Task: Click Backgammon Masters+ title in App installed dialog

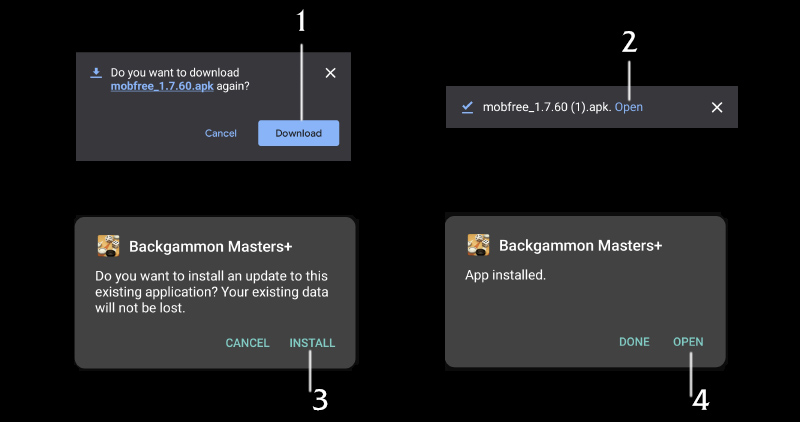Action: (581, 245)
